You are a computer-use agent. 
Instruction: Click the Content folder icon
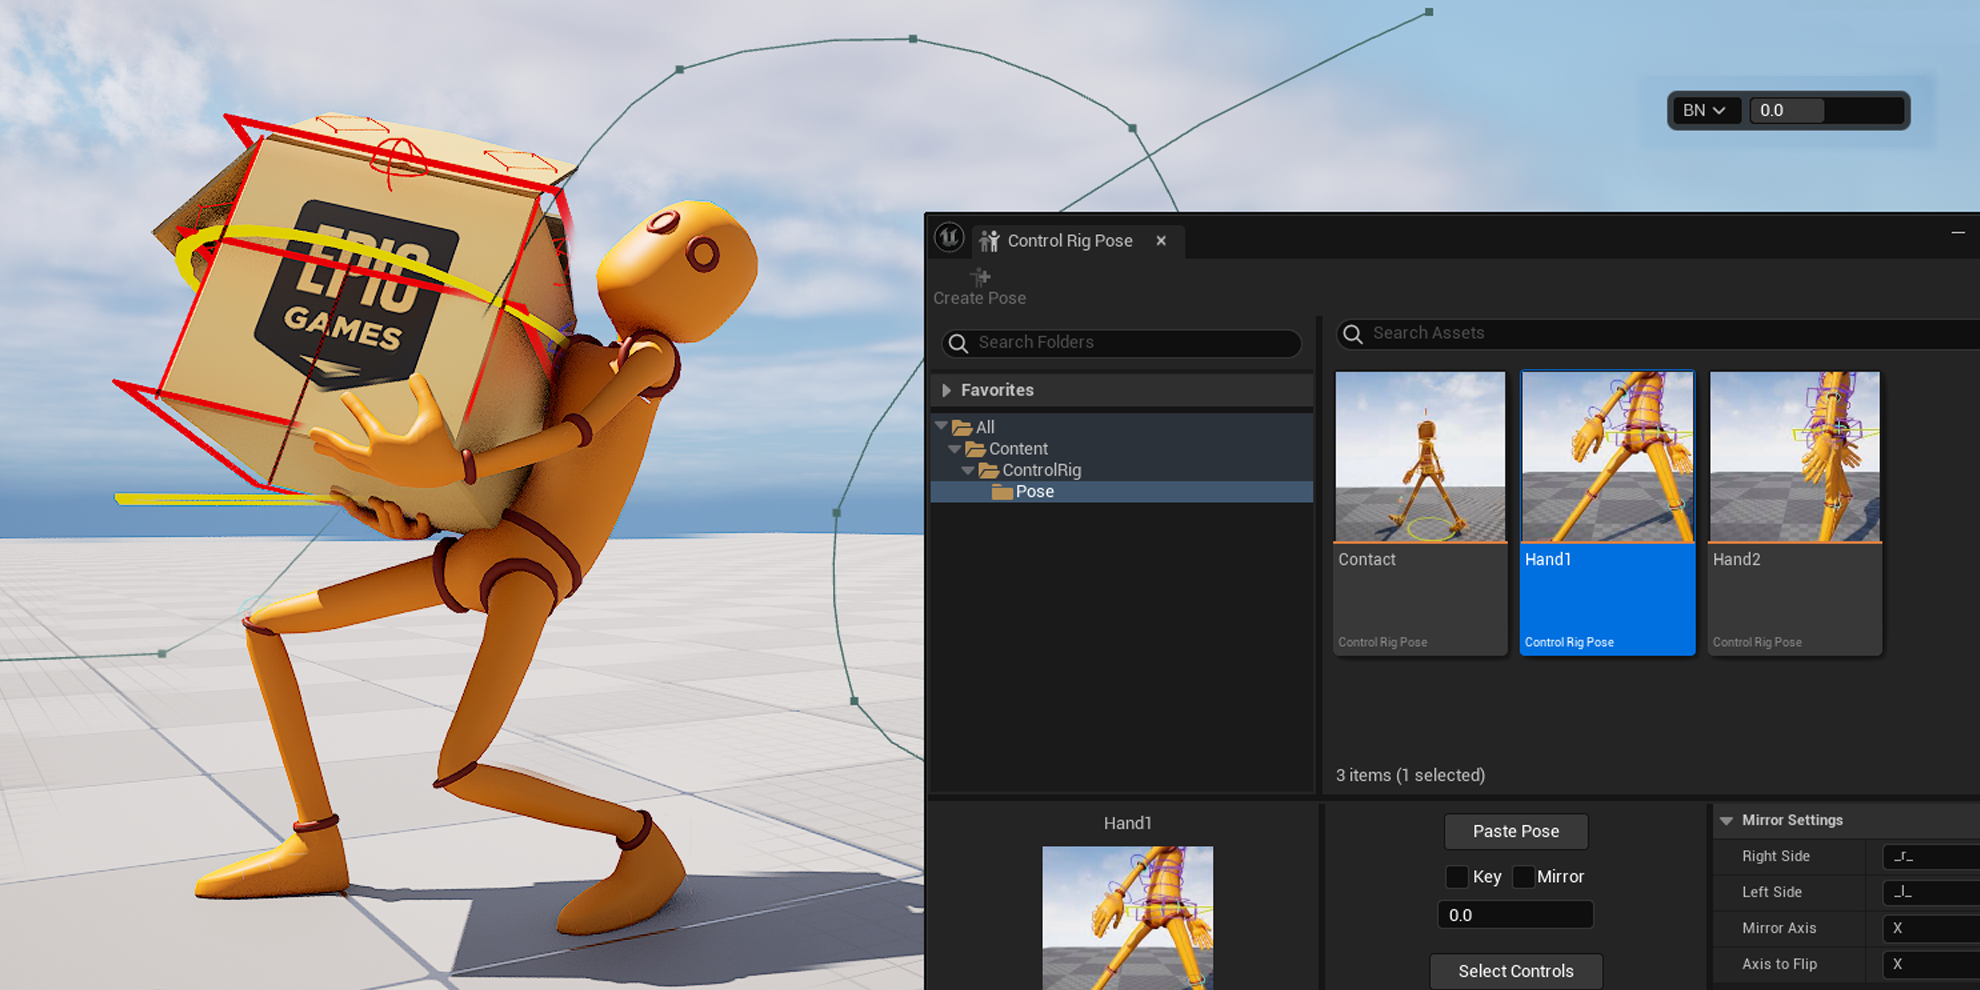pyautogui.click(x=975, y=449)
